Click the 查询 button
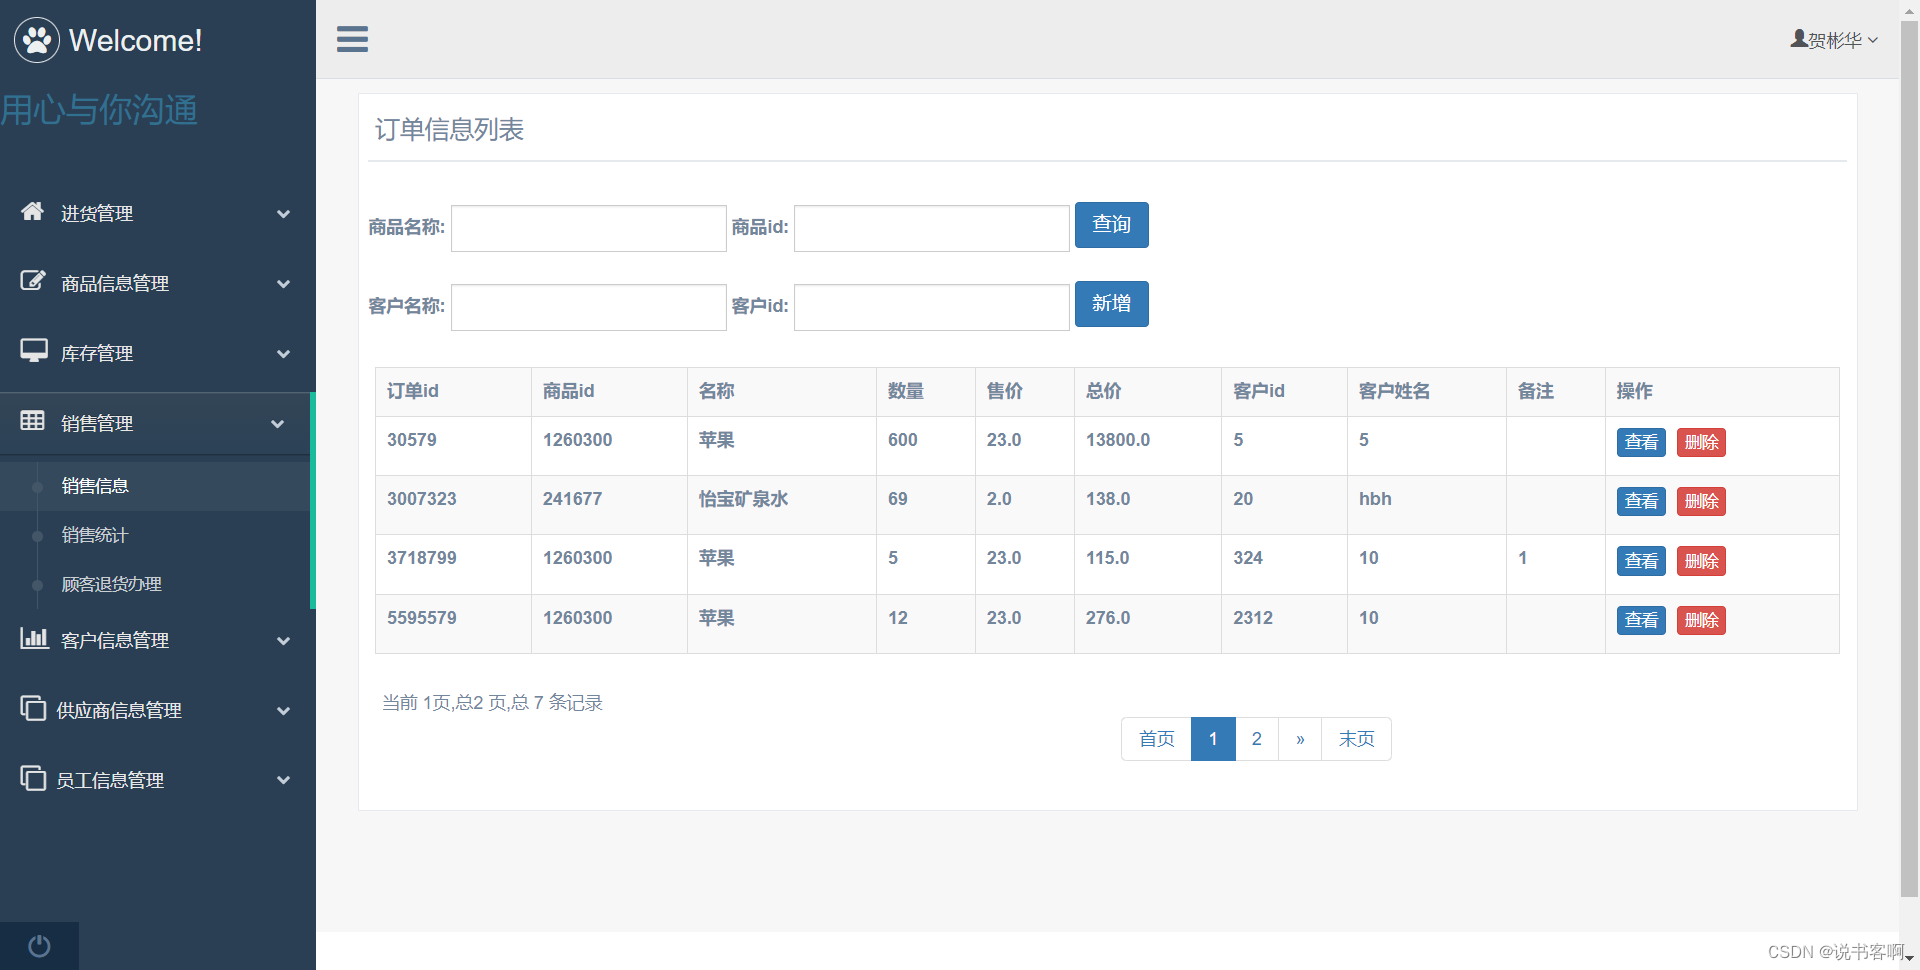Viewport: 1920px width, 970px height. click(1111, 225)
